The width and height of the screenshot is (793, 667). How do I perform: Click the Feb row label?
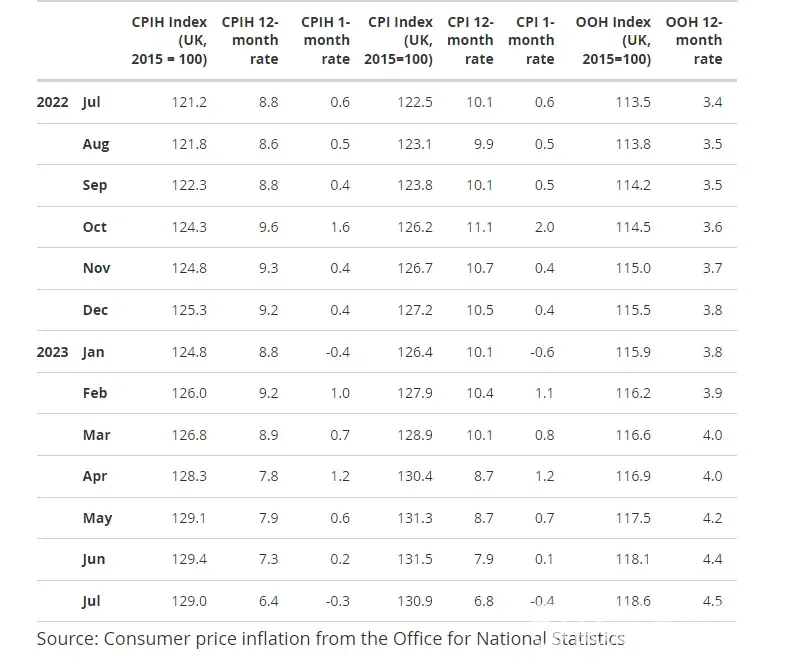(95, 393)
